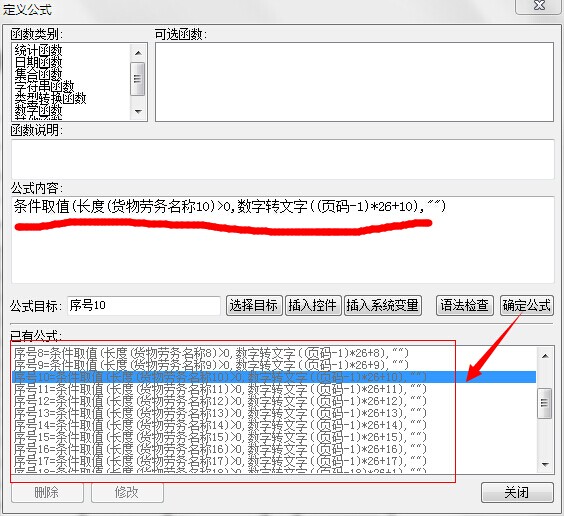
Task: Click the 选择目标 button
Action: point(254,306)
